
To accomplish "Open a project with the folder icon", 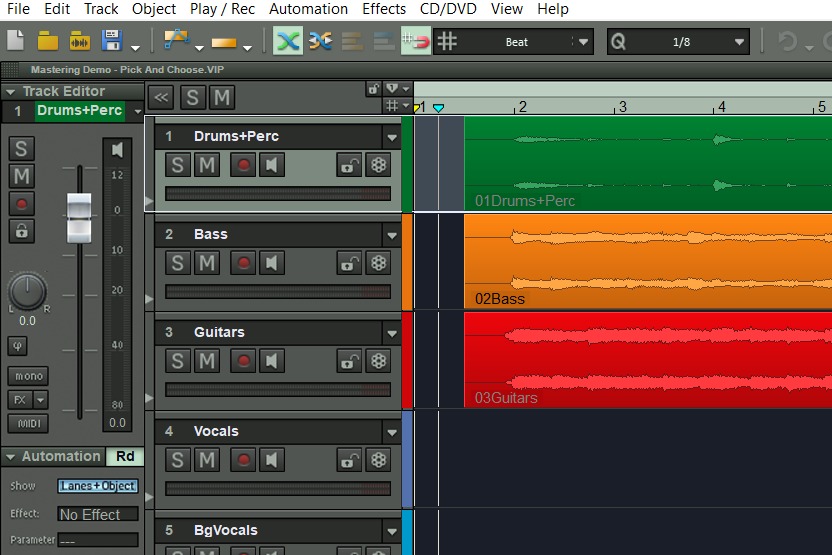I will [x=48, y=41].
